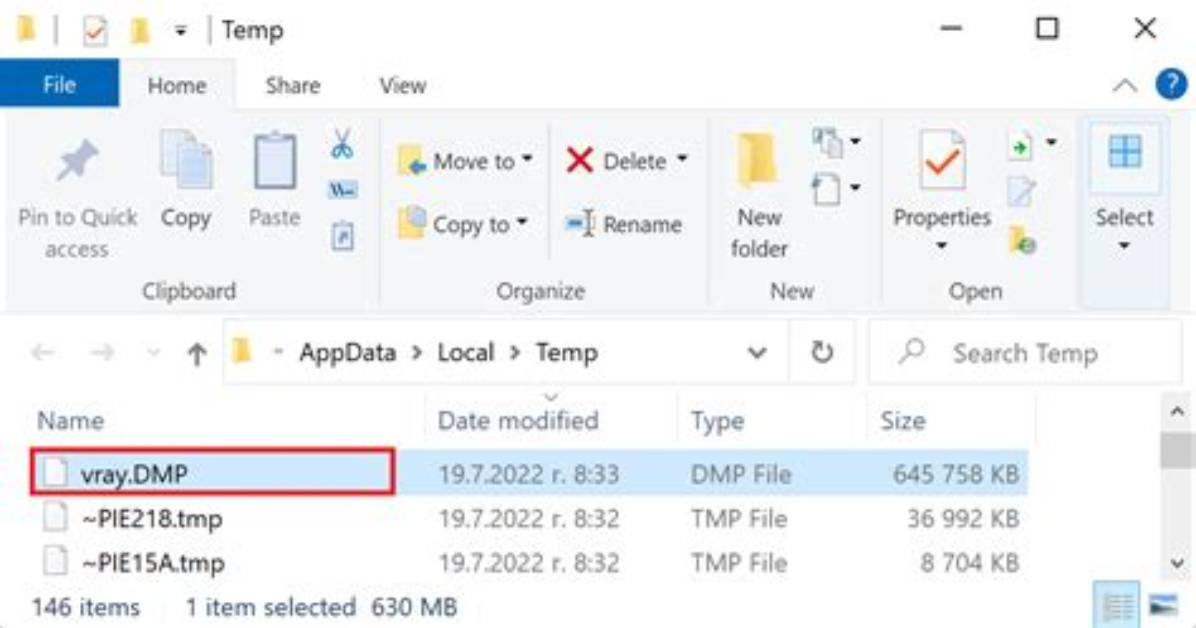Open Explorer help question mark
The height and width of the screenshot is (628, 1196).
(1171, 84)
